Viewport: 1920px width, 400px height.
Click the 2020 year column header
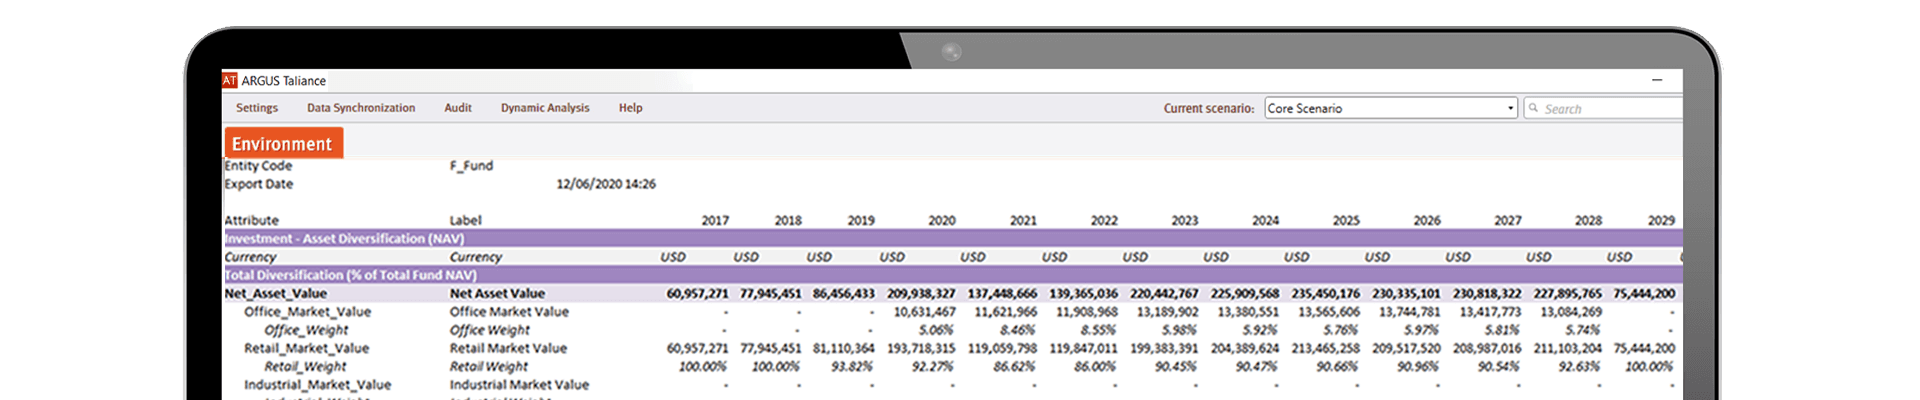click(x=941, y=220)
